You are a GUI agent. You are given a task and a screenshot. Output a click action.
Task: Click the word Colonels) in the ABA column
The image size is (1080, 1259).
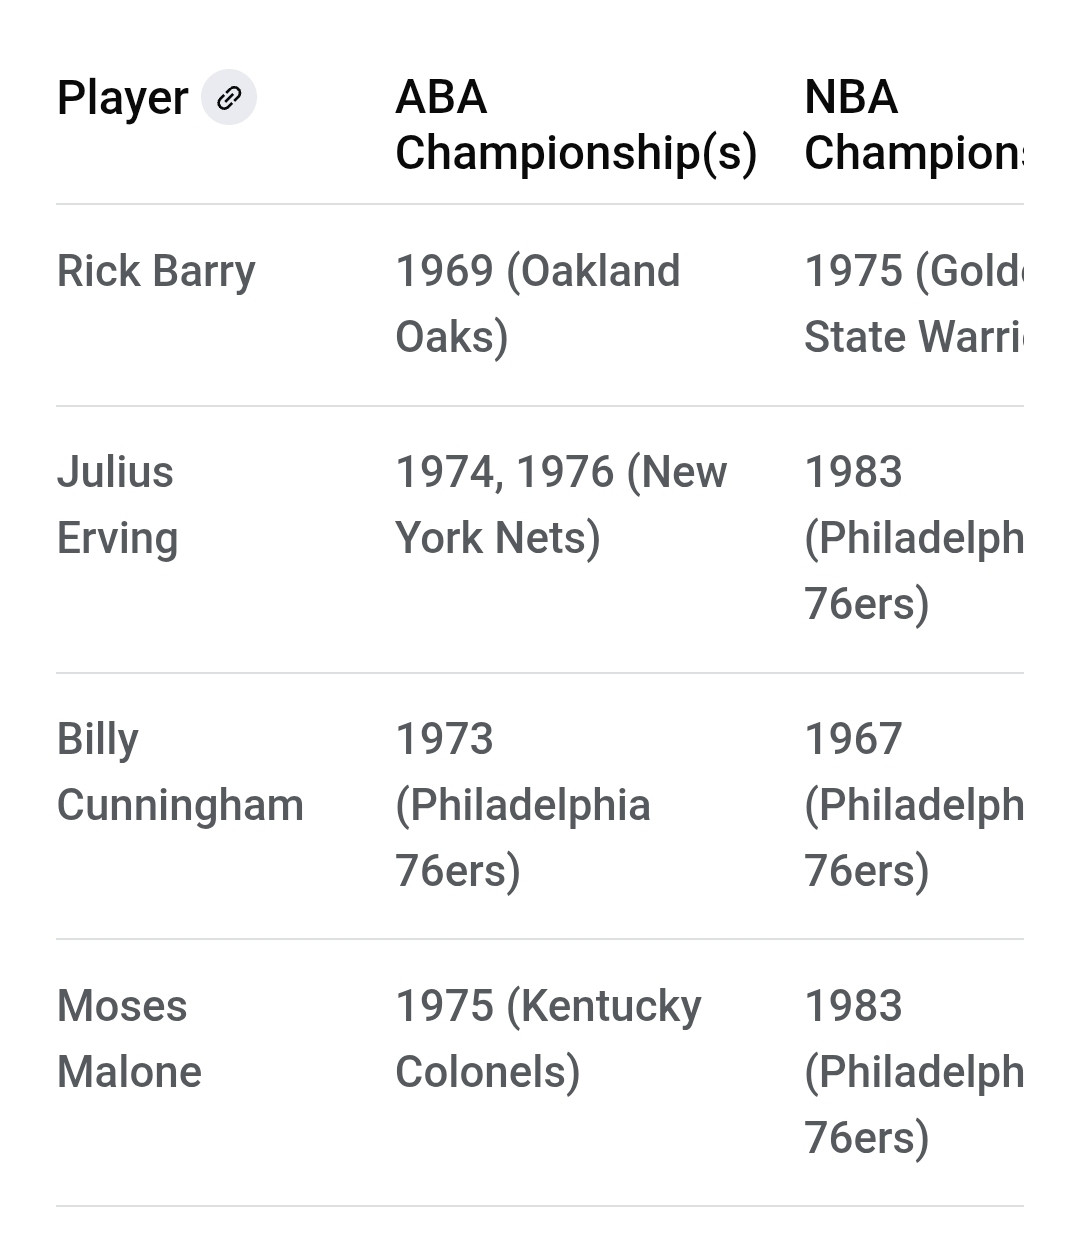tap(488, 1072)
